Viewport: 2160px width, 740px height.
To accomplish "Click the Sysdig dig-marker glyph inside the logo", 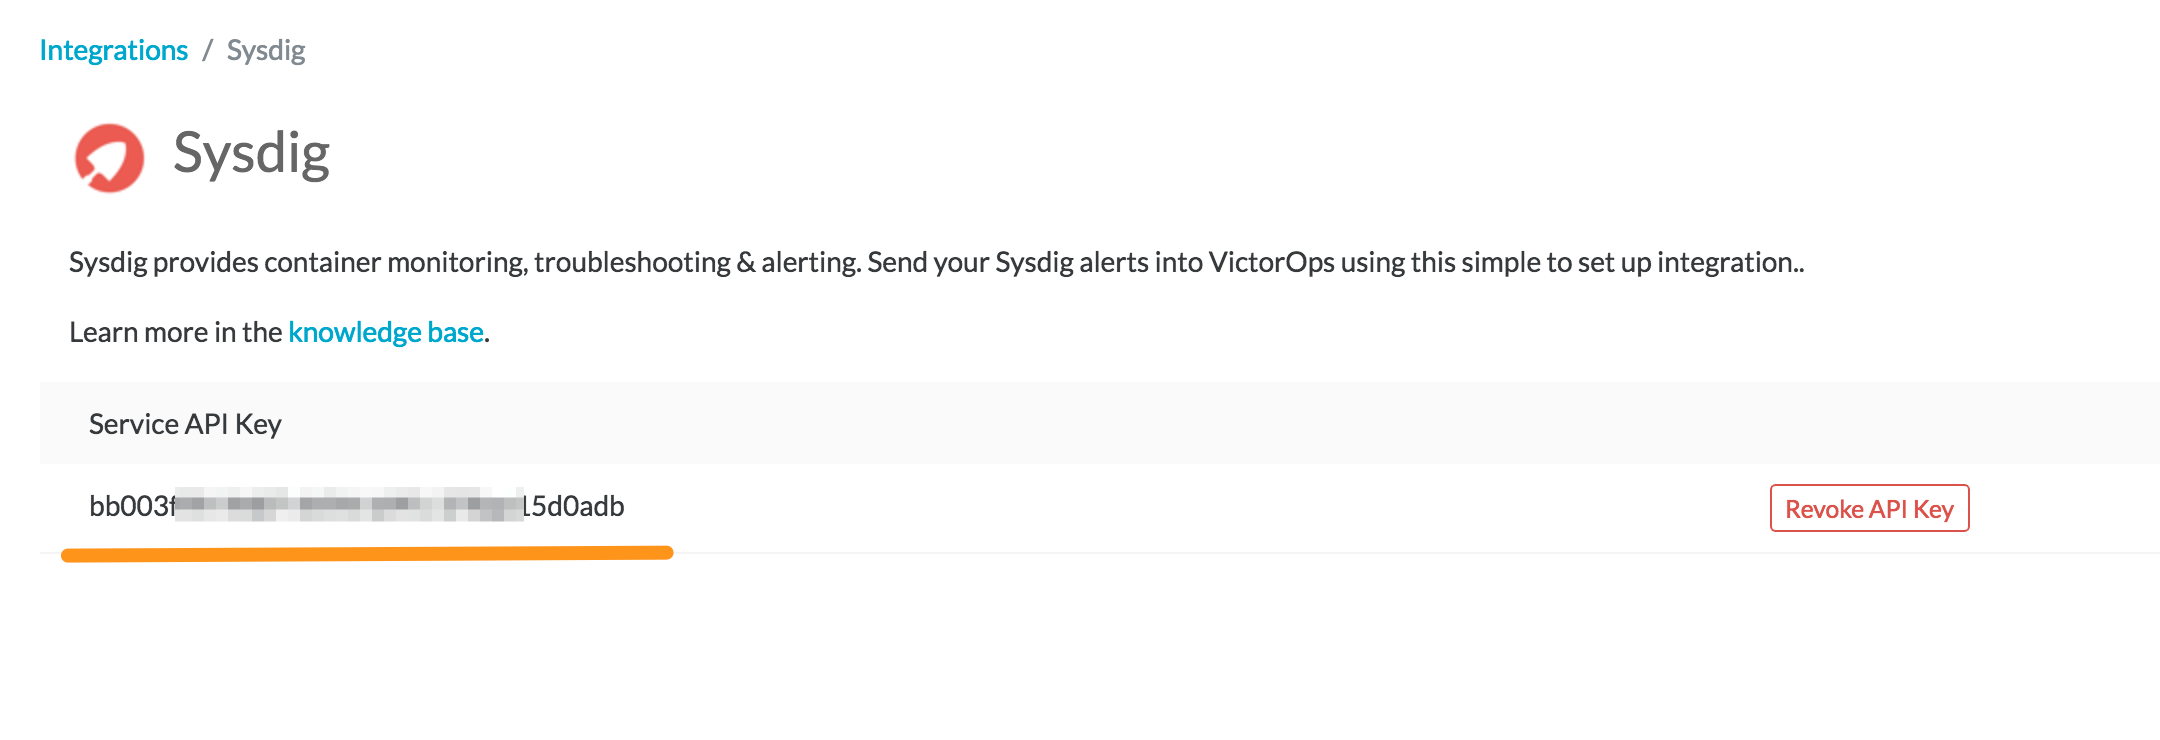I will tap(108, 158).
